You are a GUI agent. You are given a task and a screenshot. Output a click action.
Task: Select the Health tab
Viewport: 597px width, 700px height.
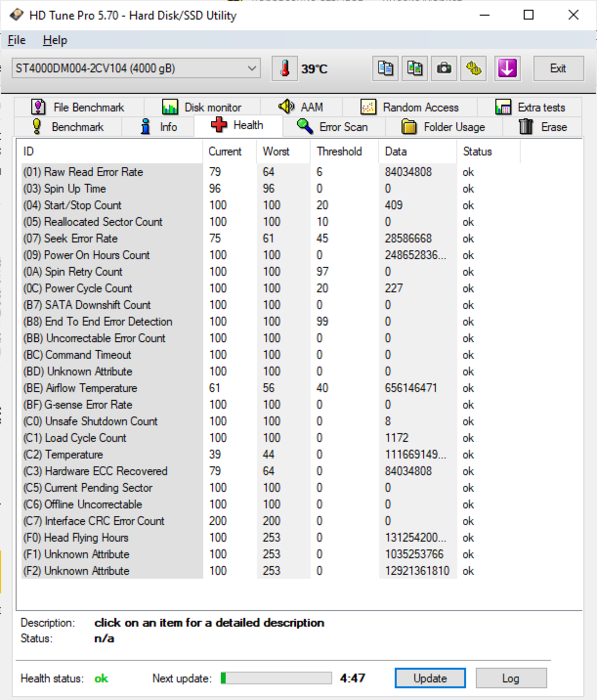point(238,125)
